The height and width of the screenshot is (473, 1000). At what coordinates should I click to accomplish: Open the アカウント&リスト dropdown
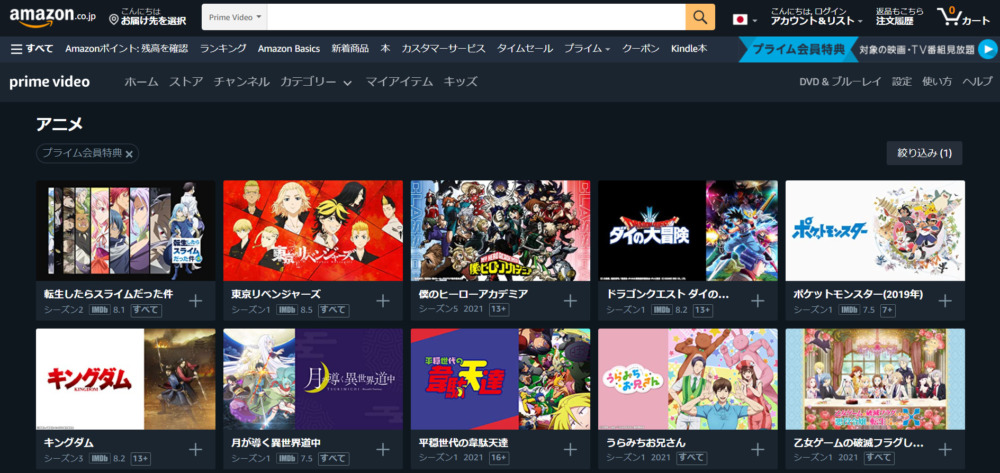point(816,17)
